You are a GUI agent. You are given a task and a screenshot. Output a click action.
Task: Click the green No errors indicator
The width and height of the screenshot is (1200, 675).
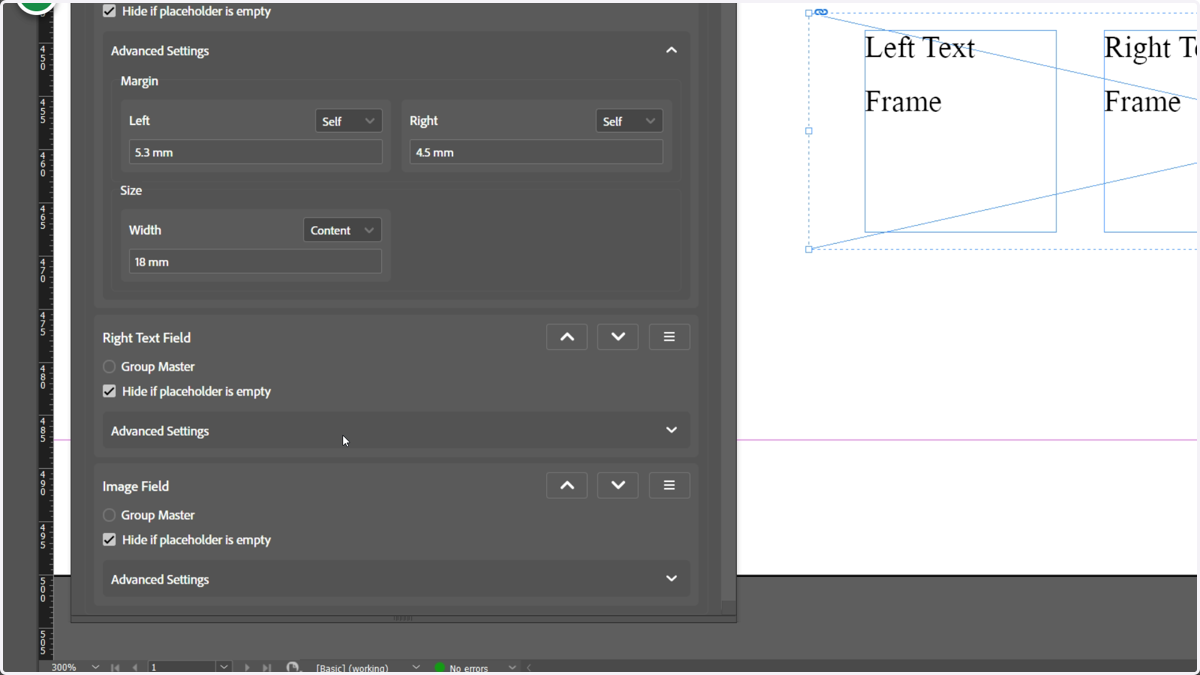(x=439, y=667)
